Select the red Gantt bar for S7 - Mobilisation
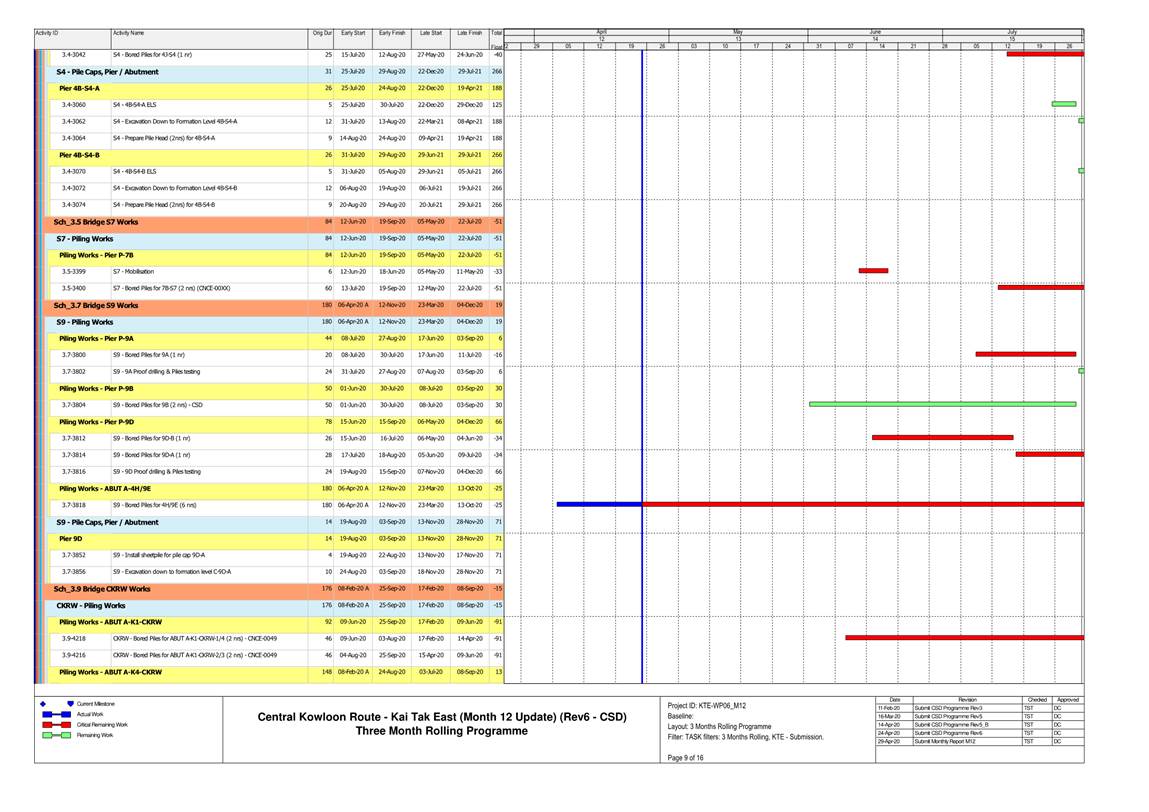1149x812 pixels. click(x=873, y=270)
